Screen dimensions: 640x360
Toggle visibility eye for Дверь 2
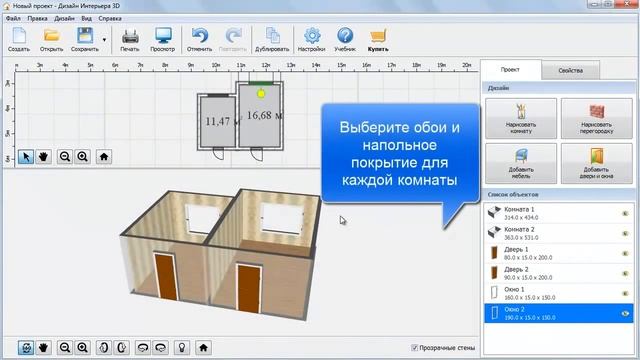coord(625,273)
